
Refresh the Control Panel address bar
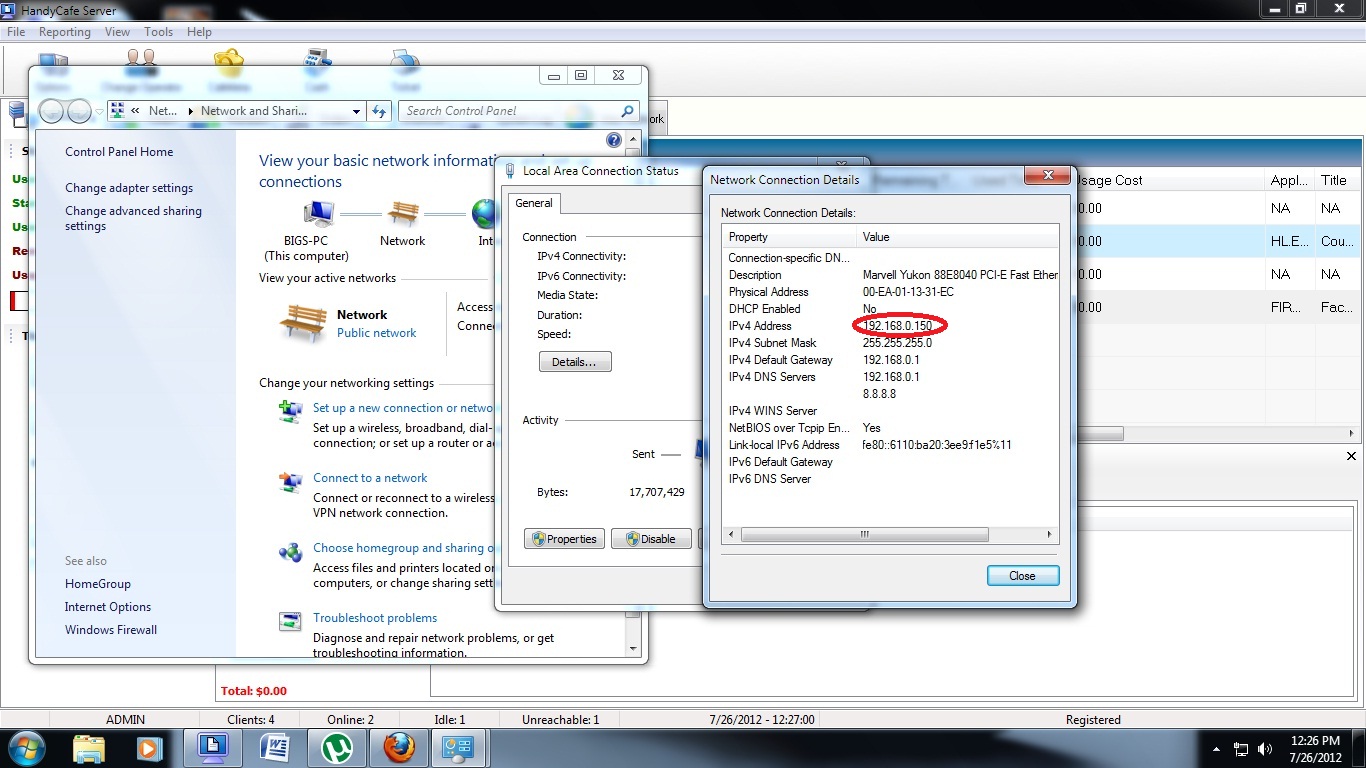(x=379, y=111)
